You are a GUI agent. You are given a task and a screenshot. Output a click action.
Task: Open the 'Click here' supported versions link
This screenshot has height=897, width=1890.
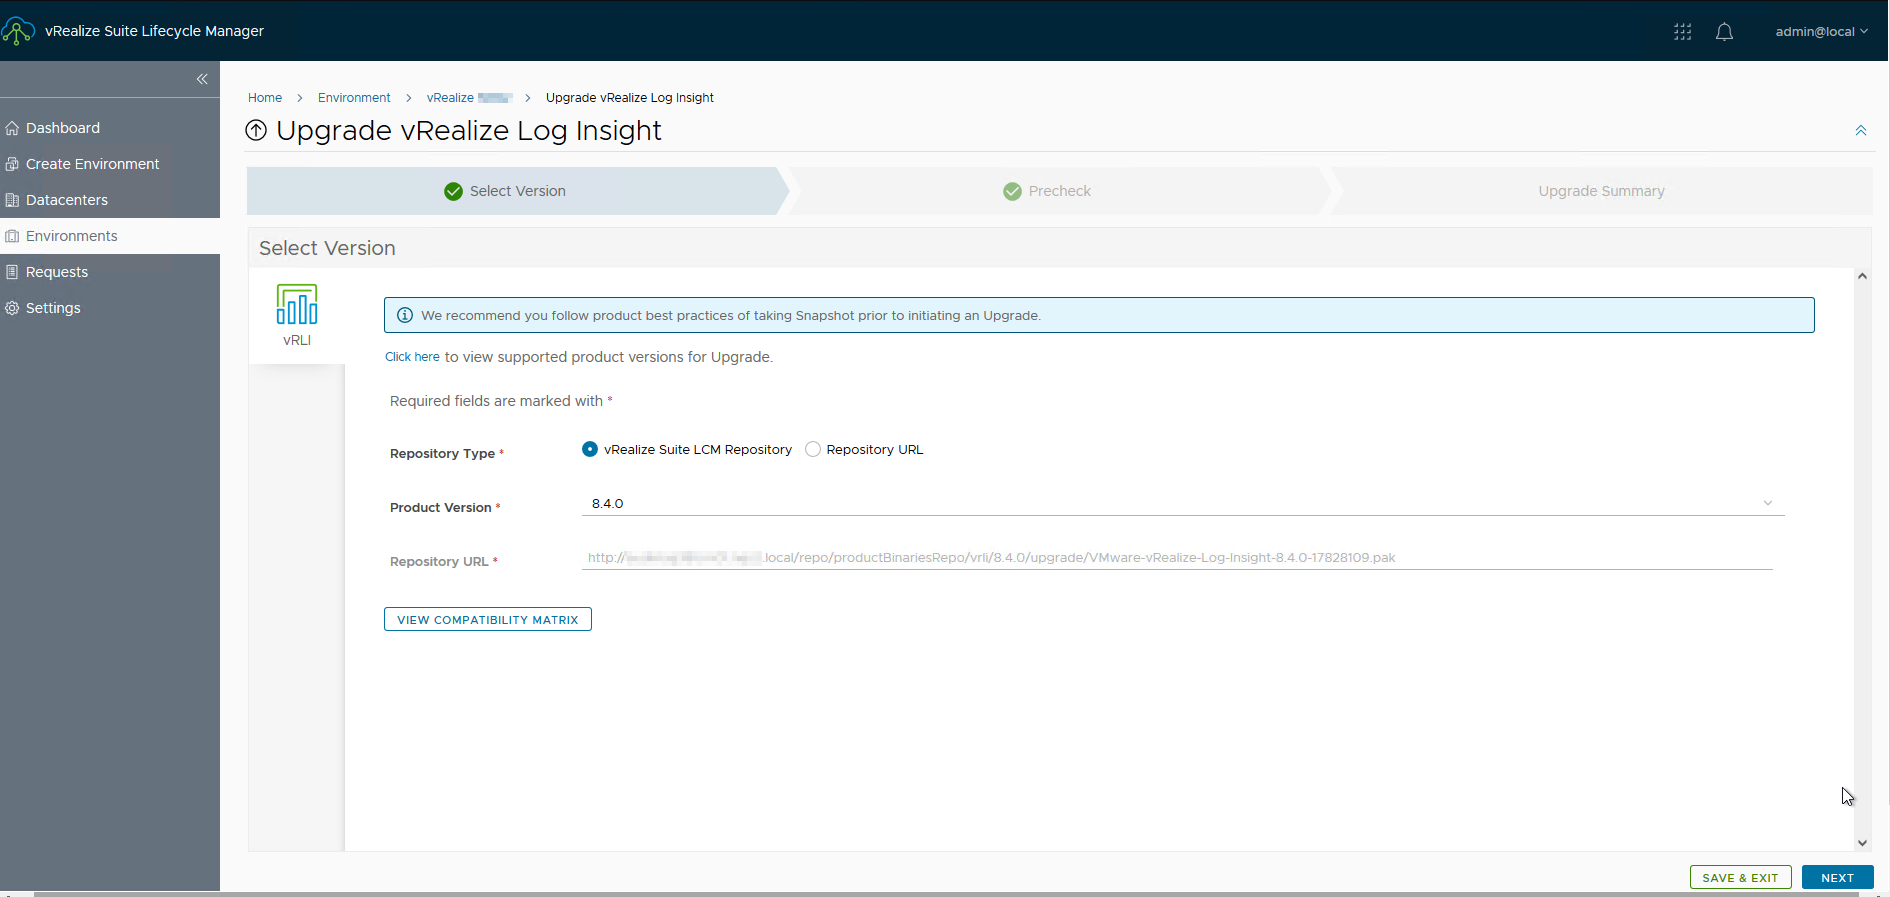point(412,357)
